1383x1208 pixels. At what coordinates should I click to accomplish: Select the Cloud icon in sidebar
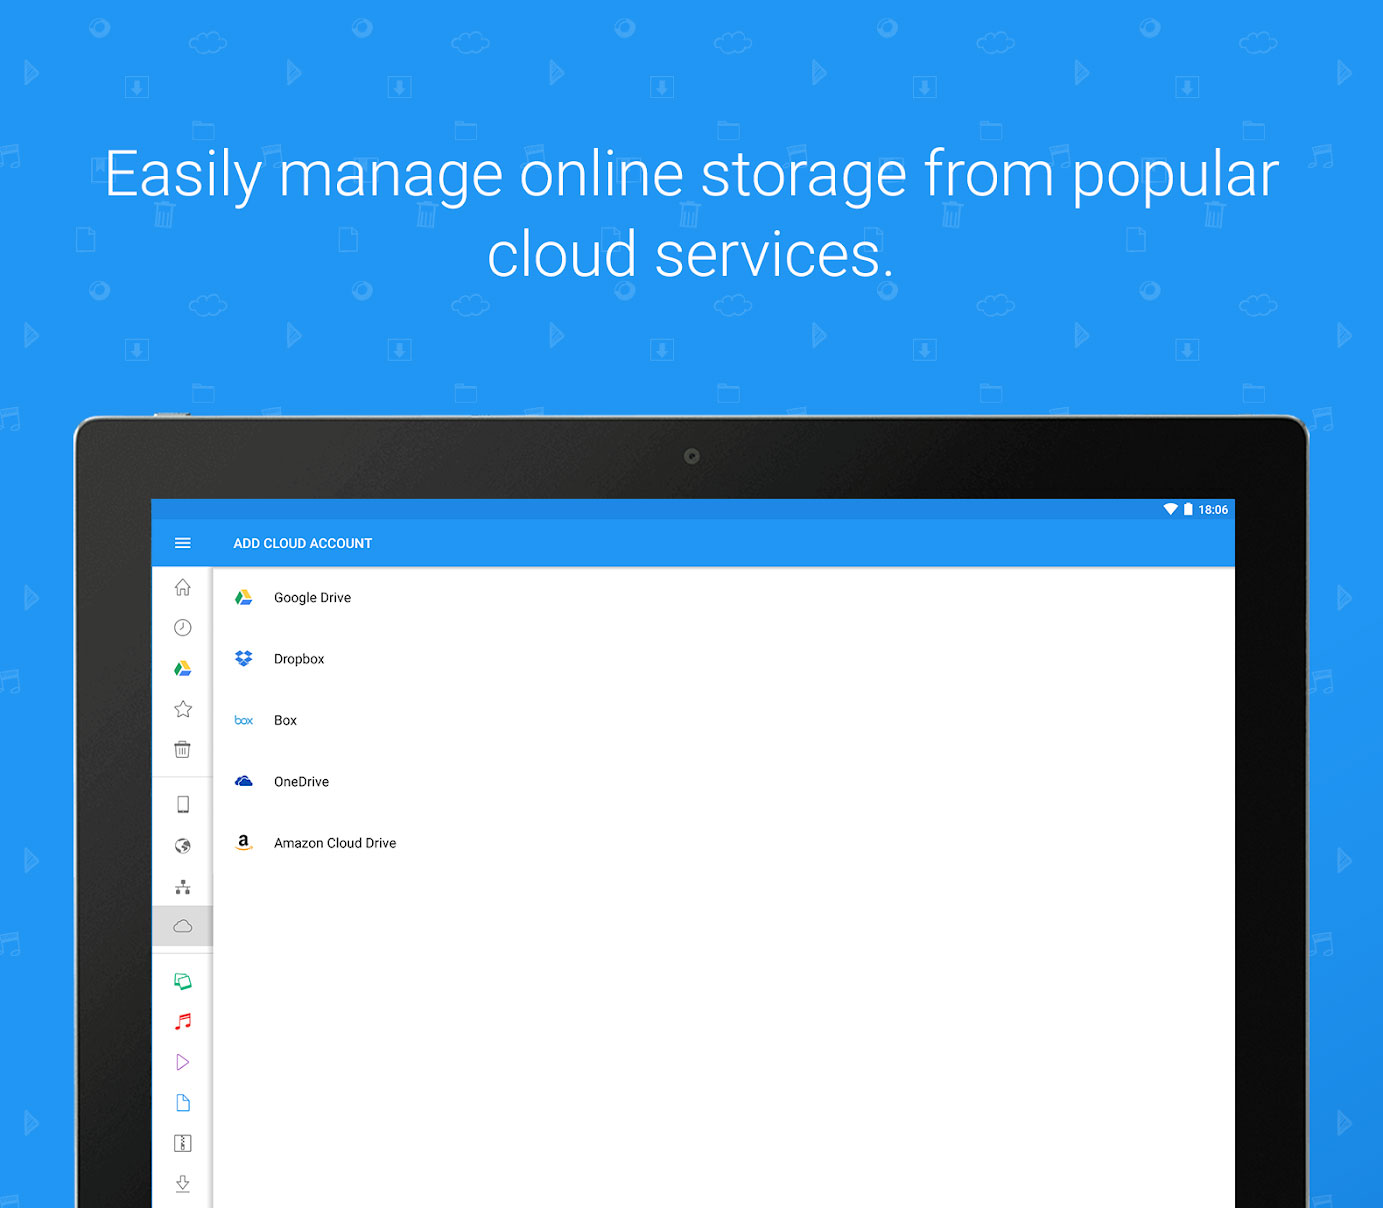(183, 926)
